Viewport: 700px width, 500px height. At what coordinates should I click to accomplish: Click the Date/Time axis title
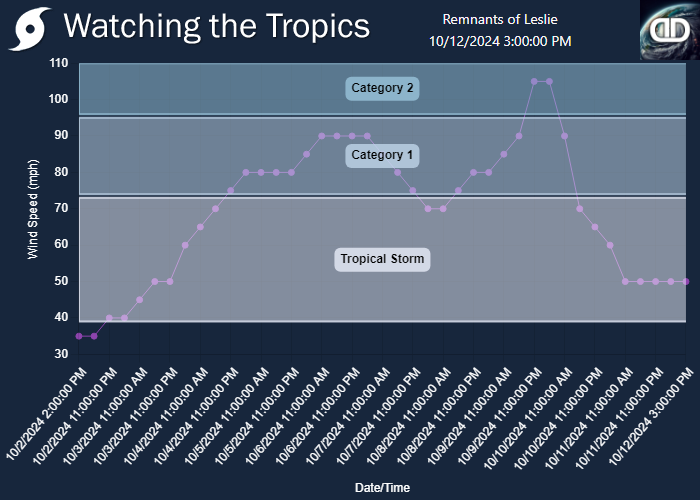tap(382, 488)
